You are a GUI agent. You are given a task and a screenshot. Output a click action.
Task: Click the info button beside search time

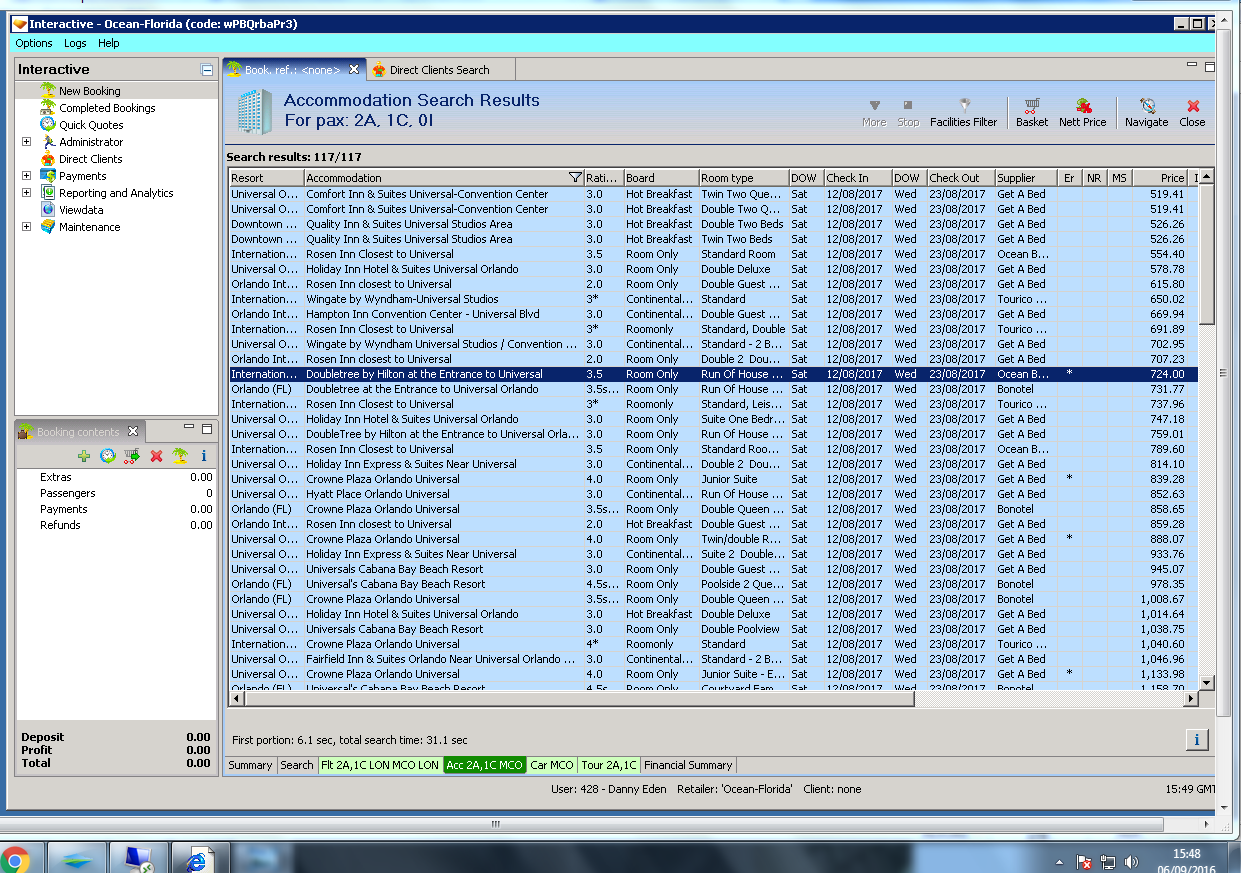point(1196,740)
